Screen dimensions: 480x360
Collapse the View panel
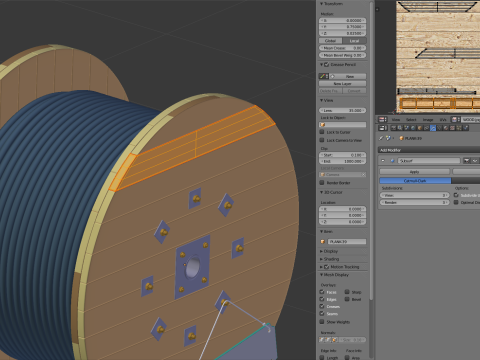[322, 100]
